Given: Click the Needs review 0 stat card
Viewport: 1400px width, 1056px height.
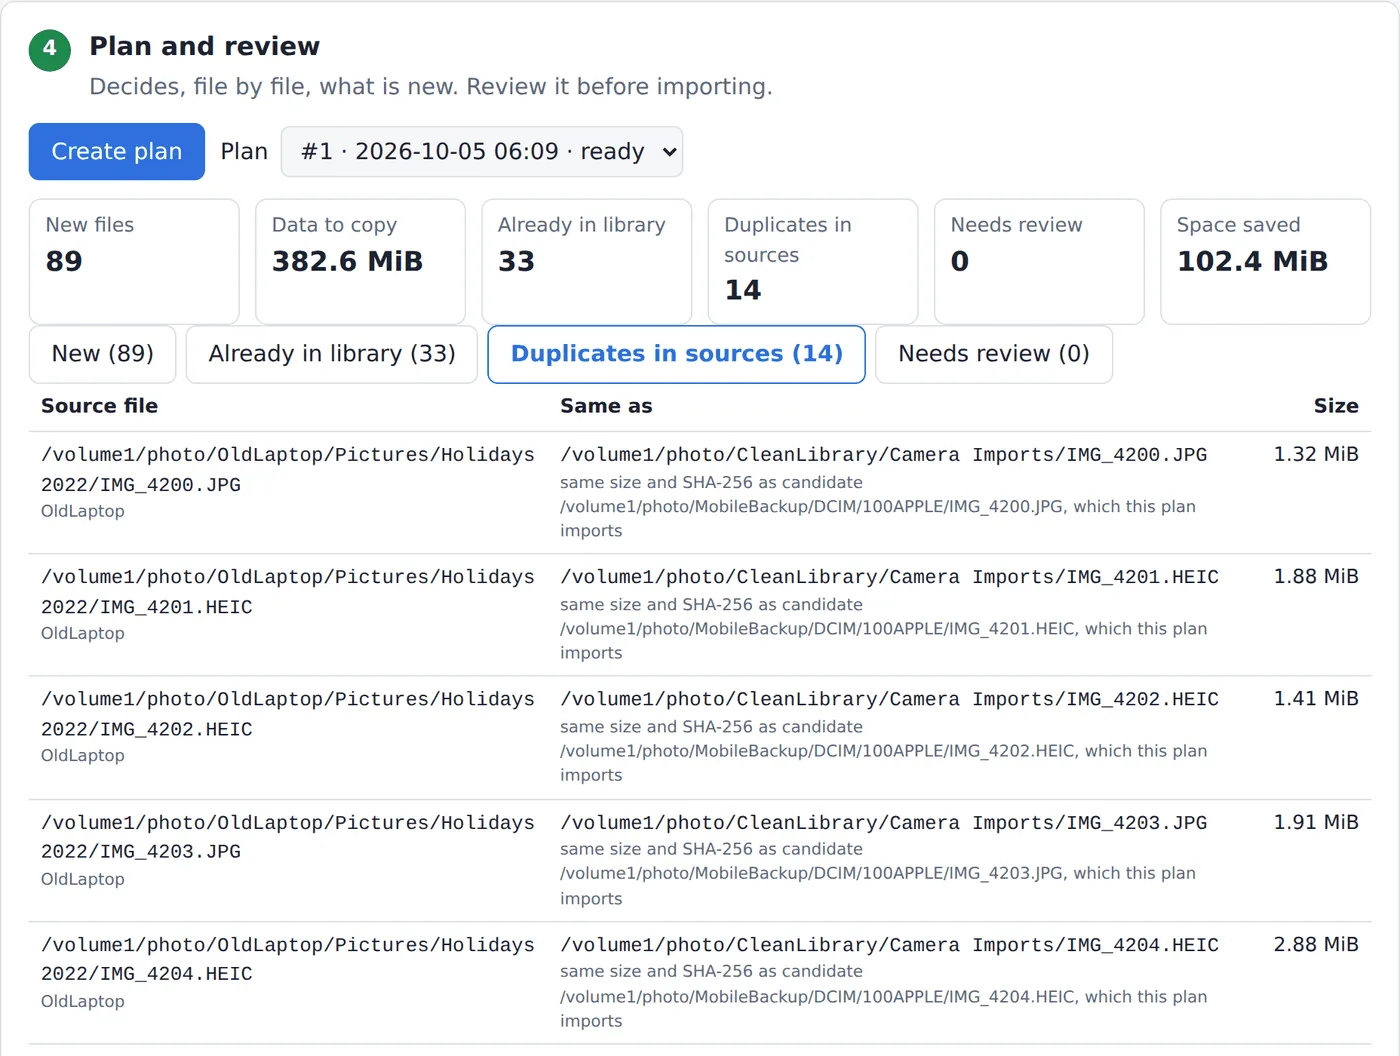Looking at the screenshot, I should tap(1039, 261).
